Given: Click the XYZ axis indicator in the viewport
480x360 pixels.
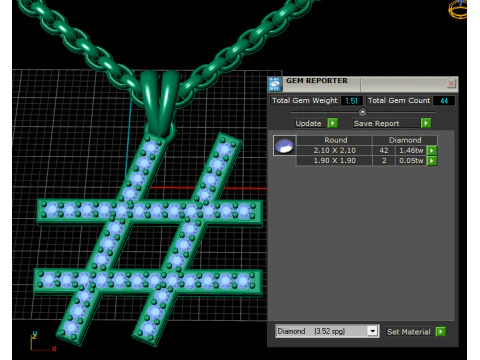Looking at the screenshot, I should click(43, 342).
